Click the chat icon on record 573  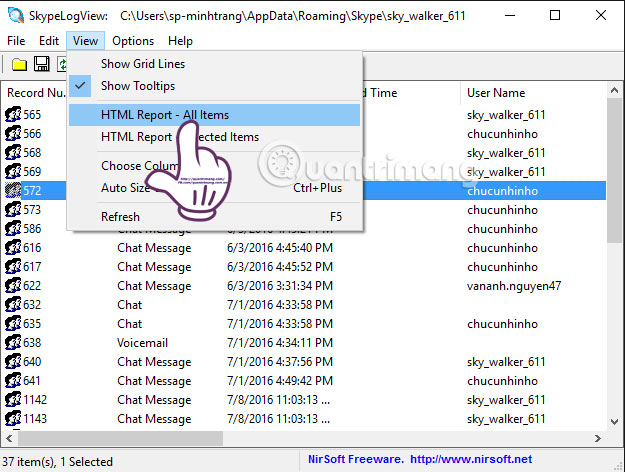click(x=13, y=209)
